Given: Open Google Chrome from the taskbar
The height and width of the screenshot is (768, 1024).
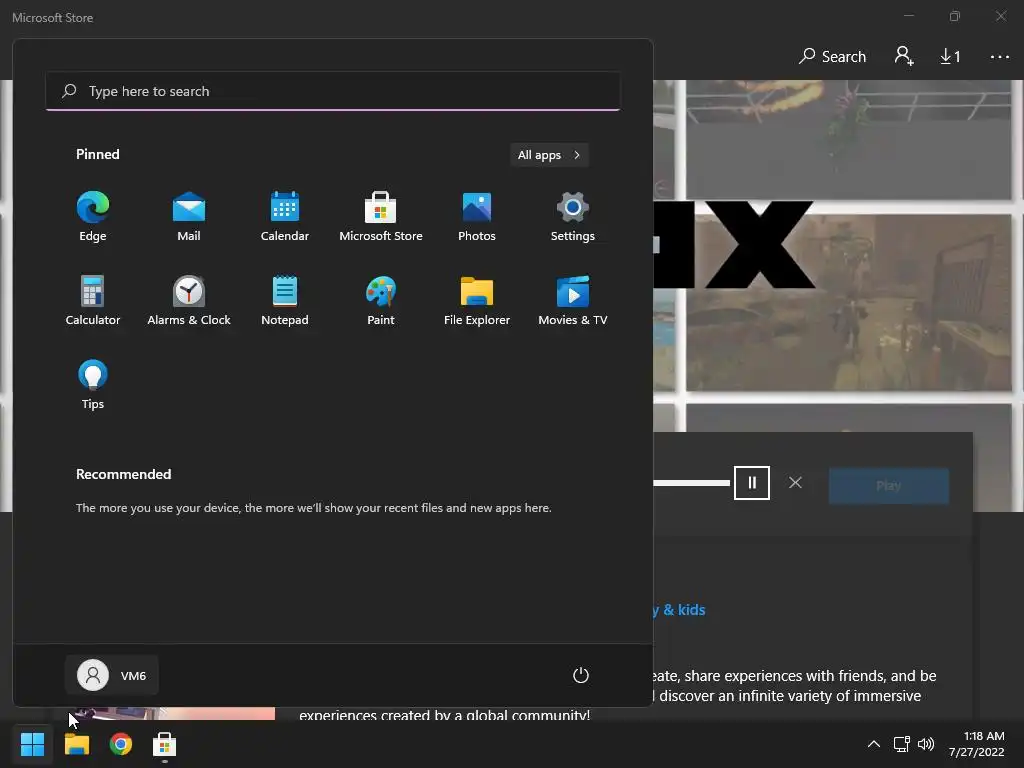Looking at the screenshot, I should point(121,744).
